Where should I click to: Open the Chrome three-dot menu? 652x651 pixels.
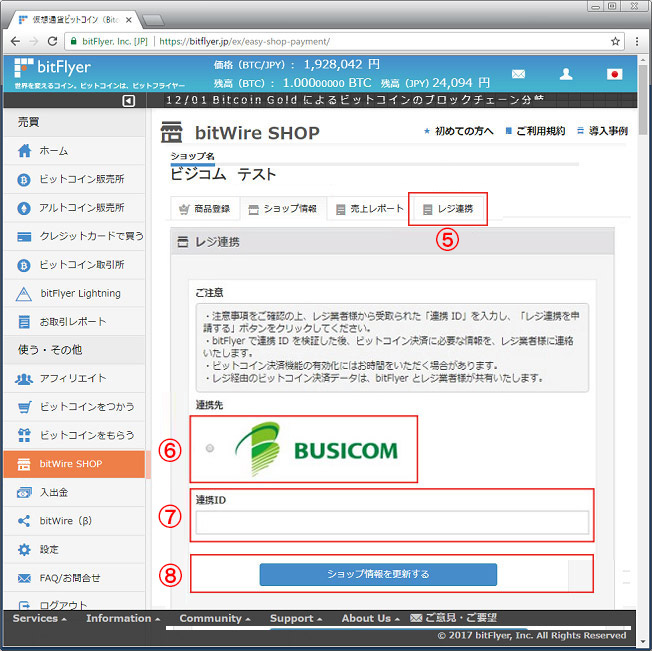coord(637,41)
